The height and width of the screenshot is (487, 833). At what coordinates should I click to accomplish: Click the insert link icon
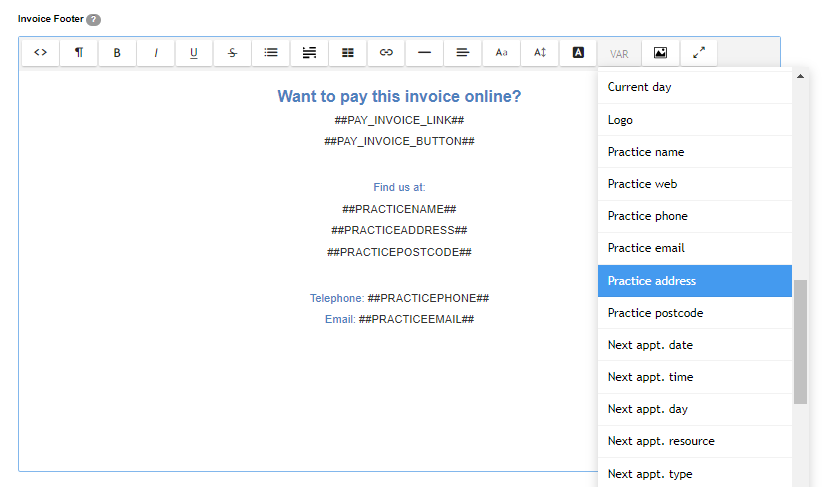(x=386, y=53)
